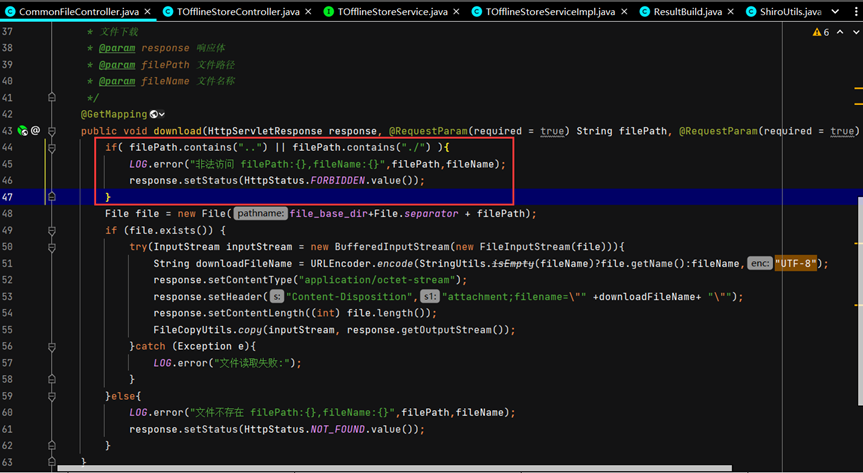Collapse the Javadoc comment end on line 41

[52, 98]
